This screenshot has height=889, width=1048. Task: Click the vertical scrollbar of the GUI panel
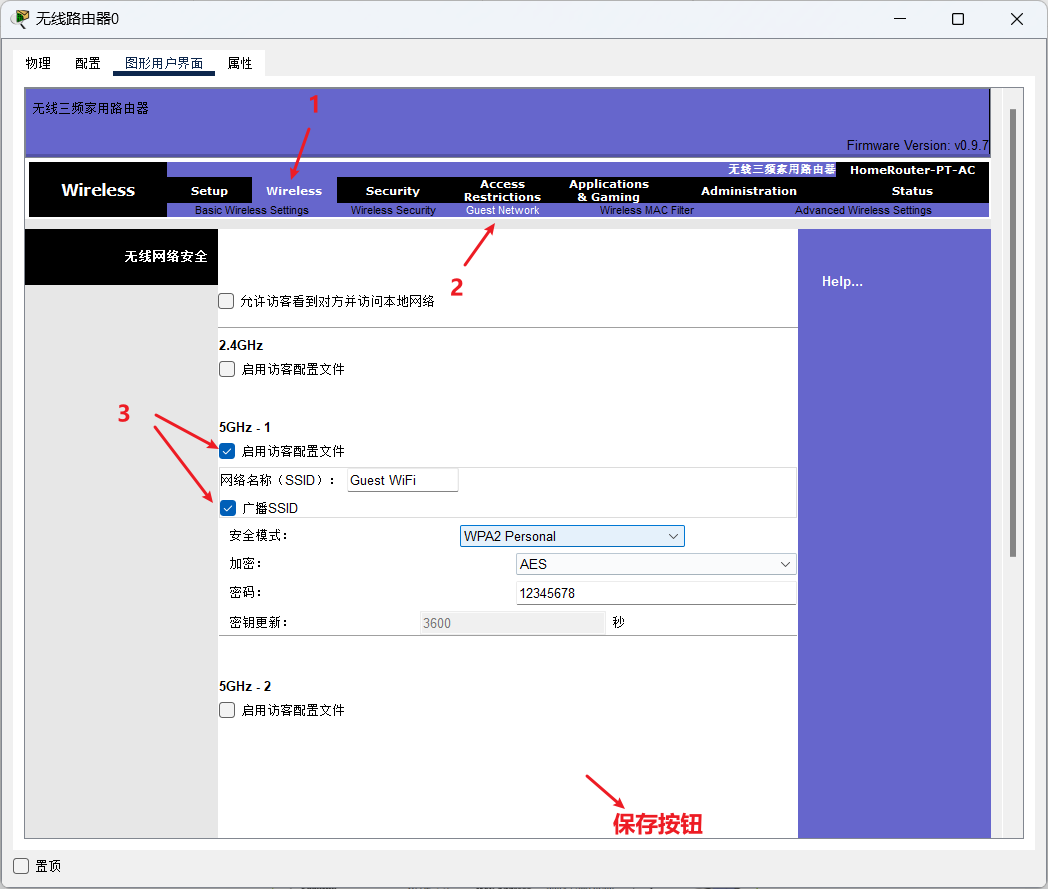(x=1013, y=332)
